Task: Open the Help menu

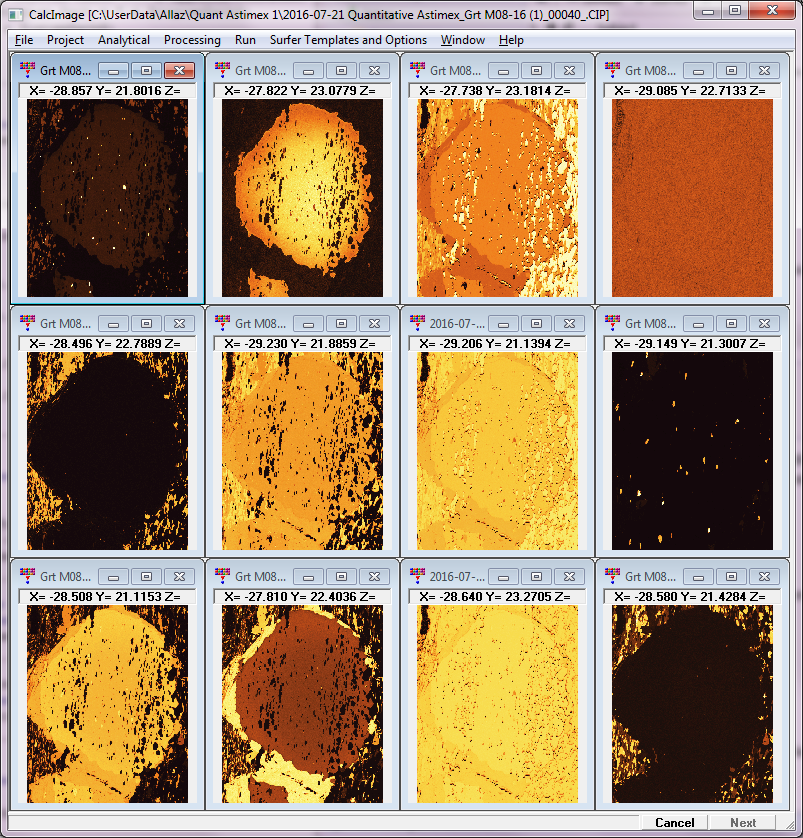Action: 511,40
